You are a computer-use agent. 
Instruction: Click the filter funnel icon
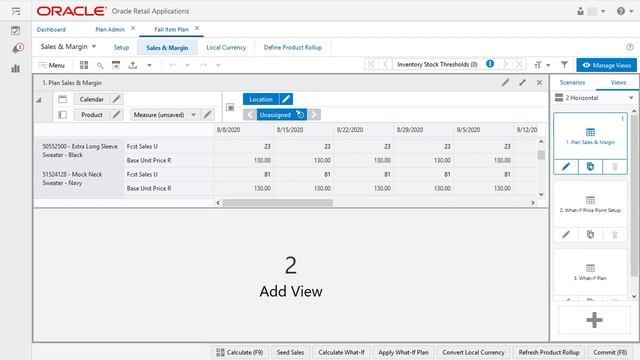pyautogui.click(x=564, y=64)
